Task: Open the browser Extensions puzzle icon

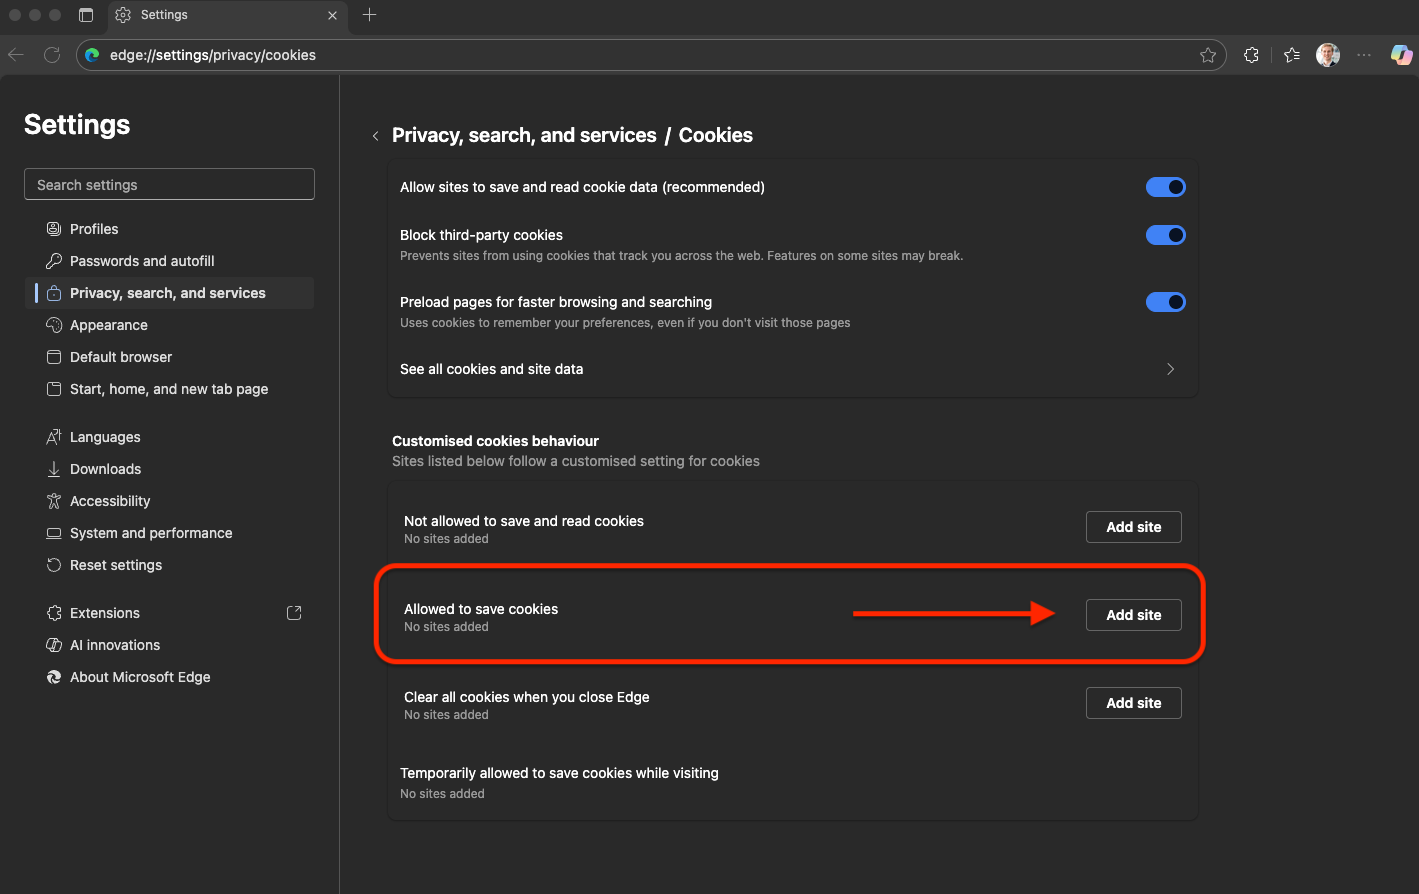Action: tap(1251, 55)
